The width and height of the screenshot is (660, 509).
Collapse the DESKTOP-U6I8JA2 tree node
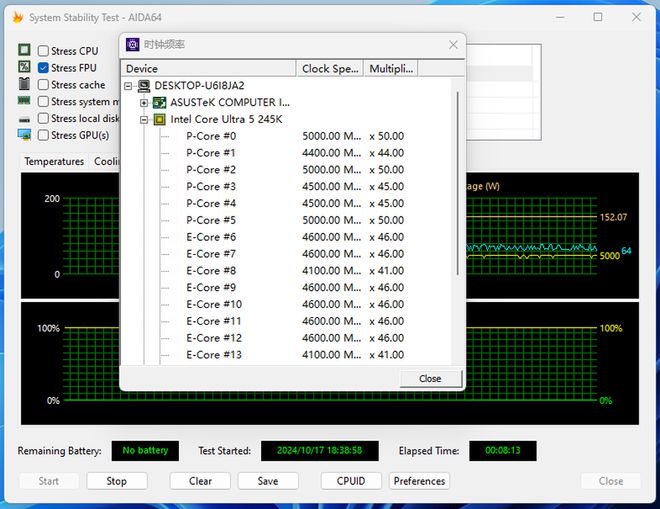128,86
